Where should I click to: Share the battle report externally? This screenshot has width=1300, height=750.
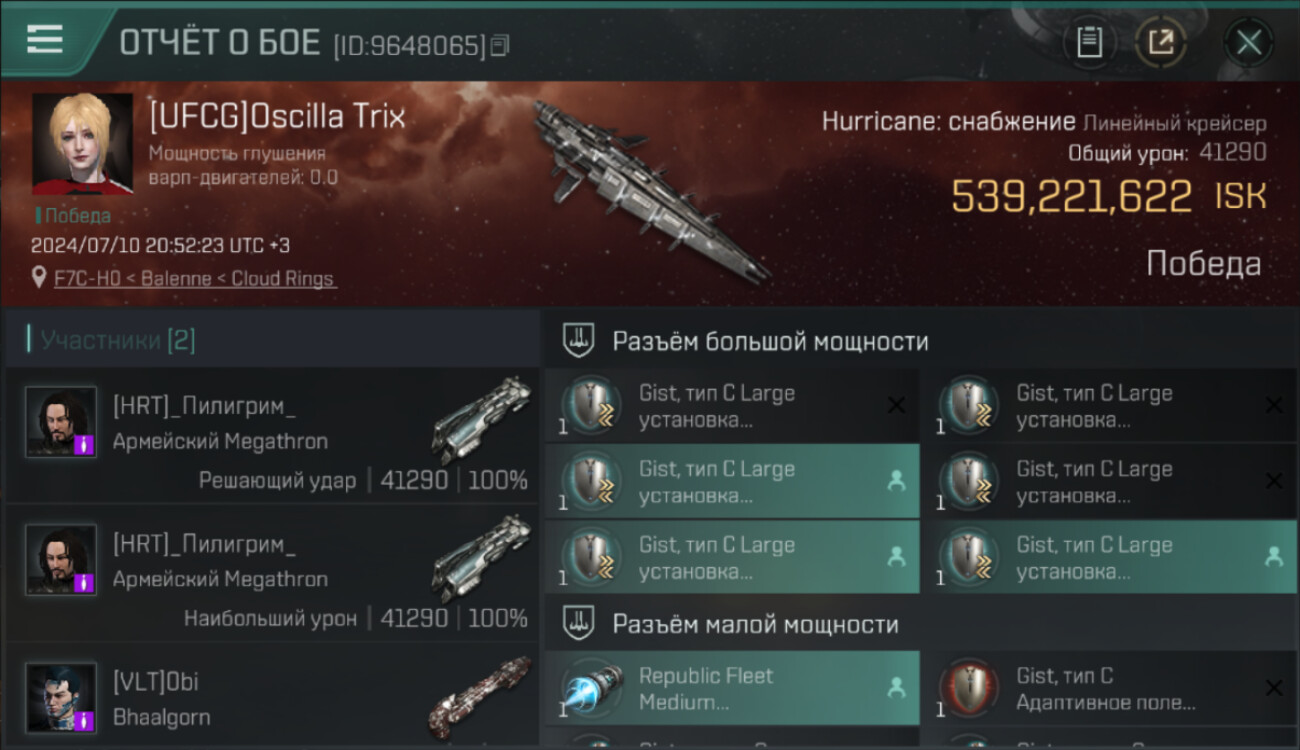[x=1161, y=42]
